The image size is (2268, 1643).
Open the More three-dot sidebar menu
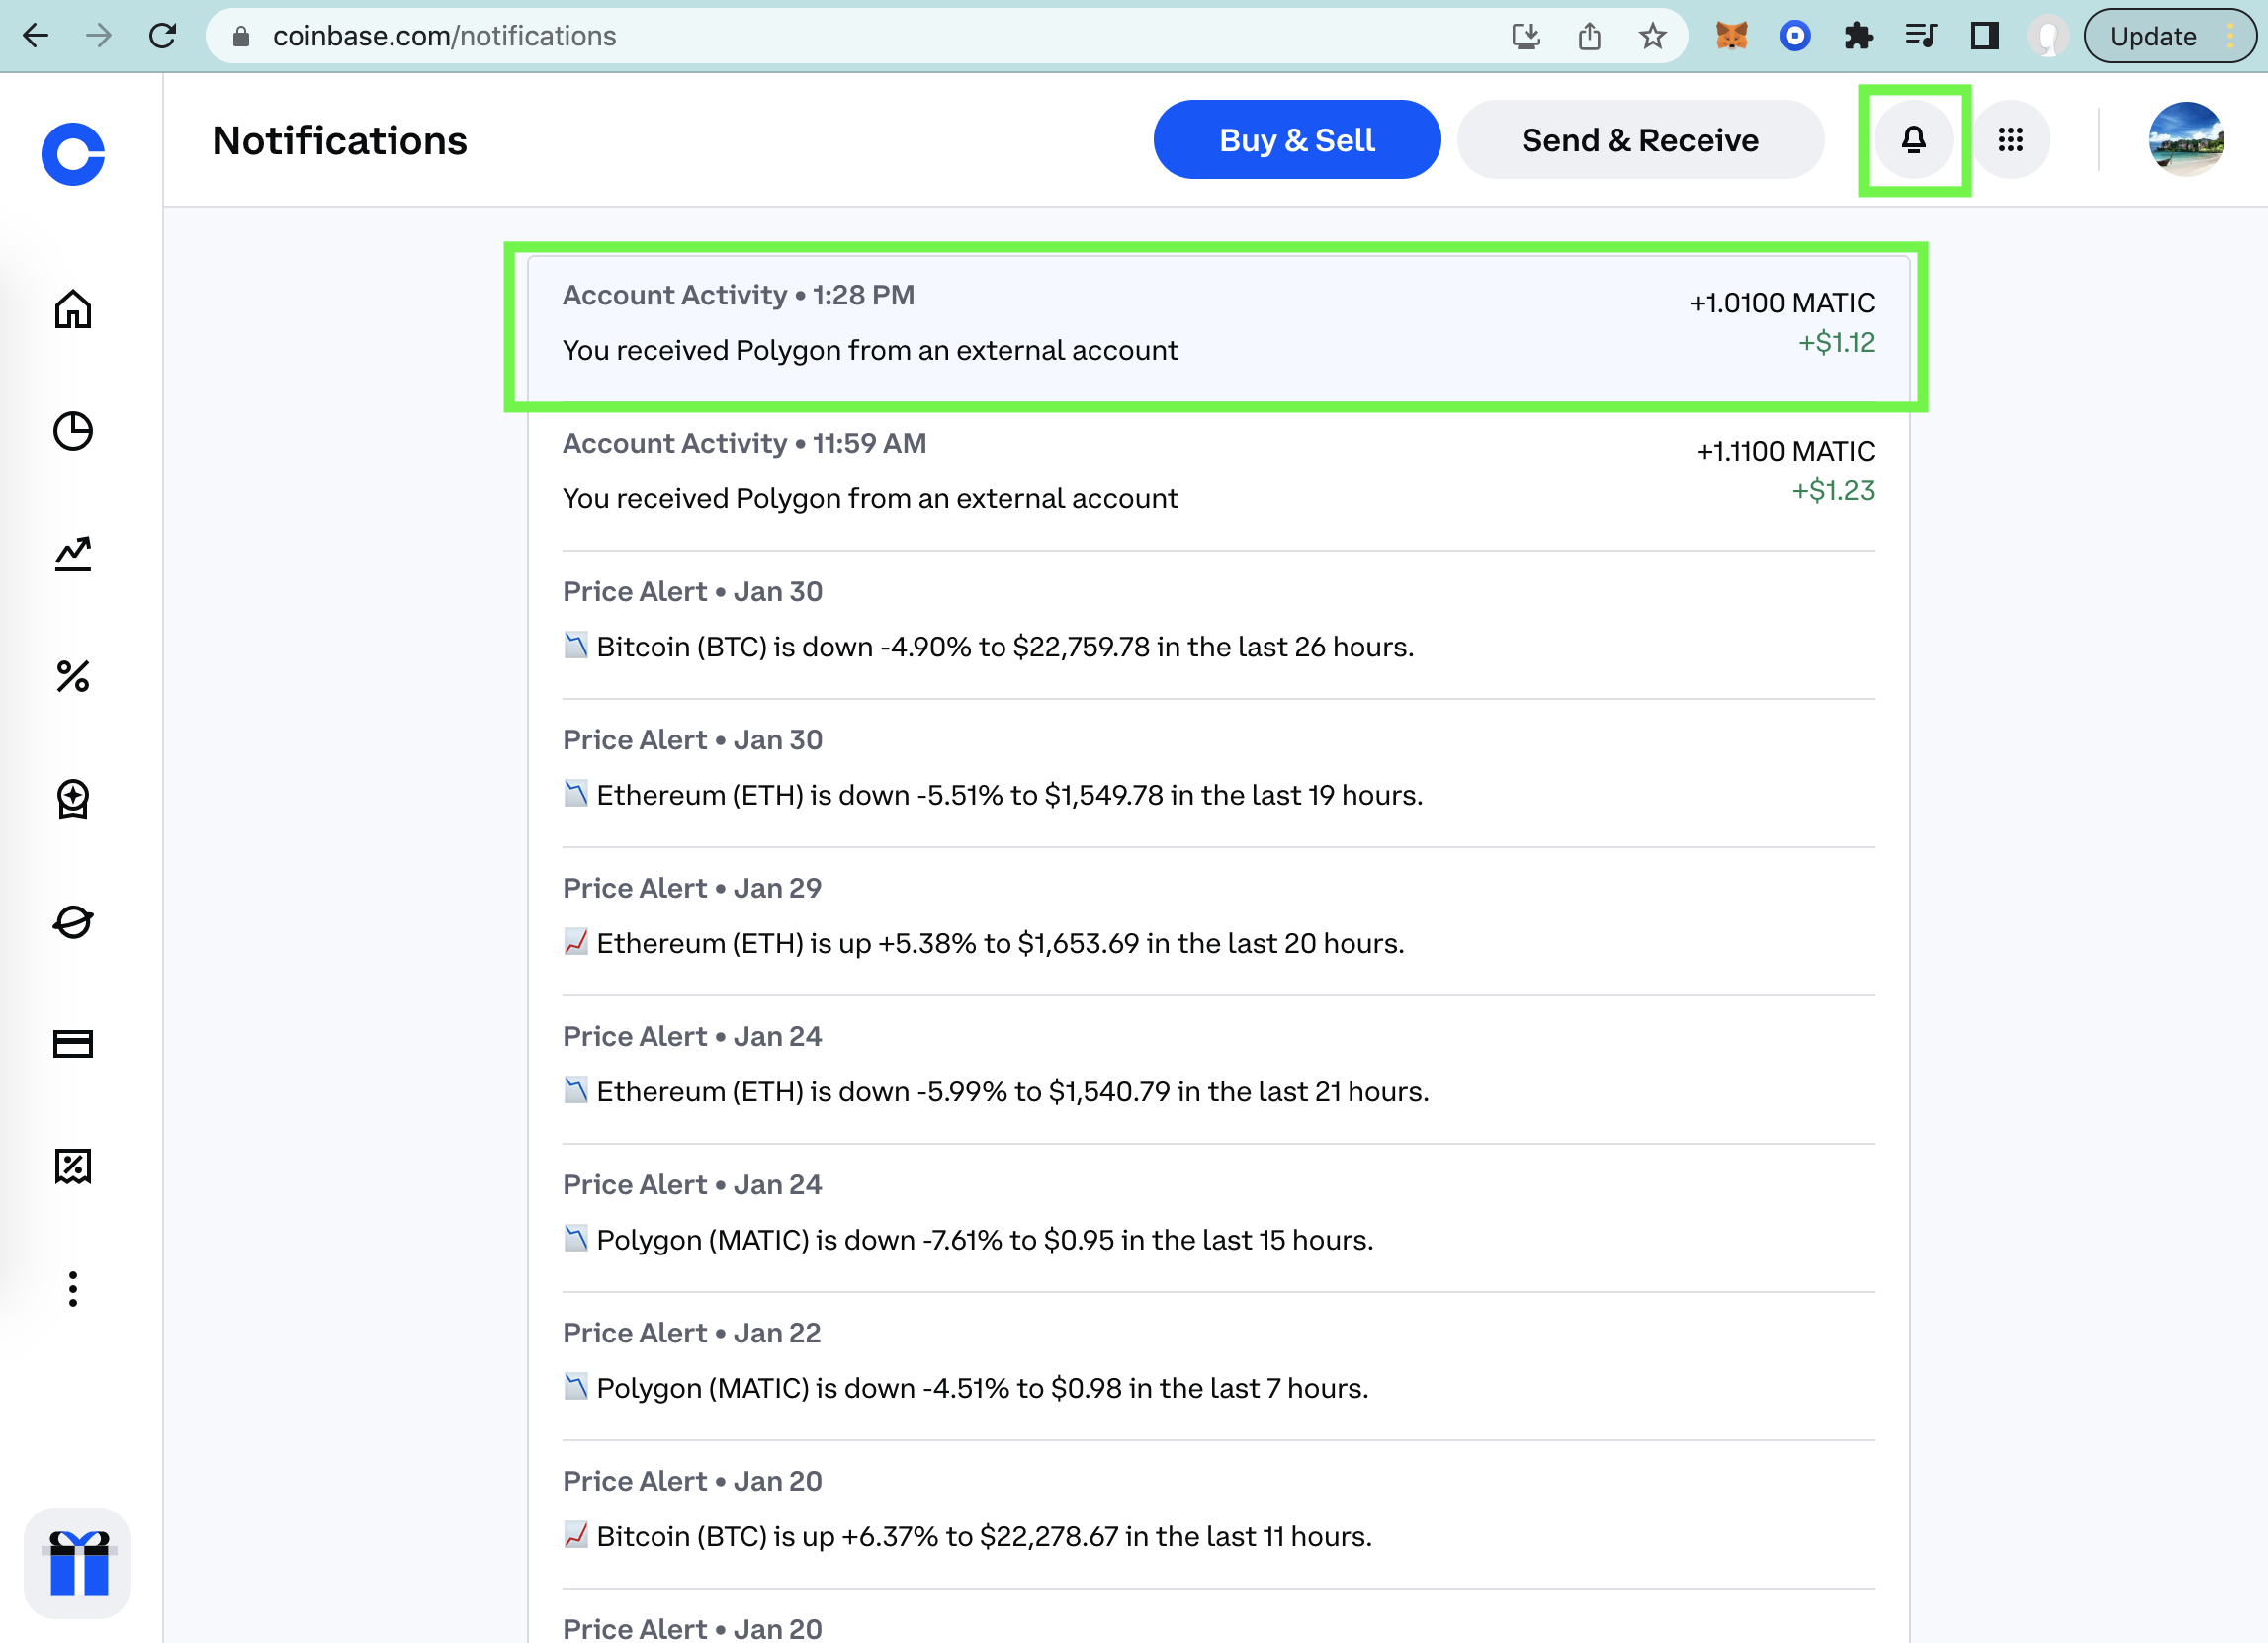click(x=73, y=1289)
